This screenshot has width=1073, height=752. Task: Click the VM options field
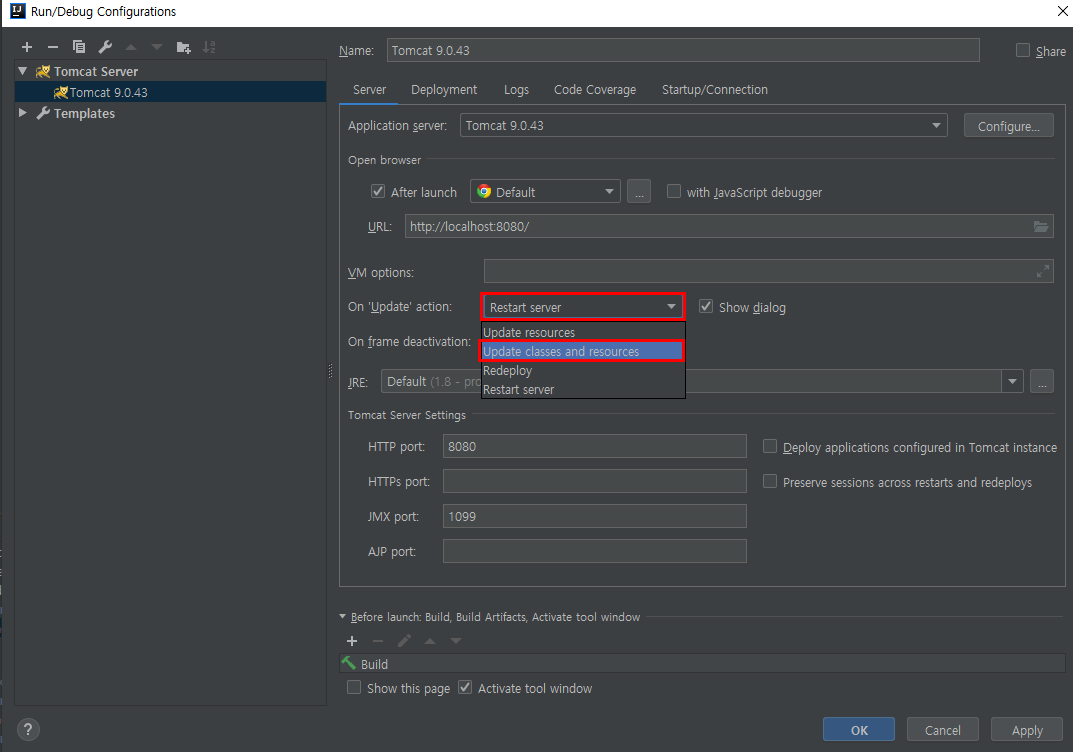pos(768,272)
